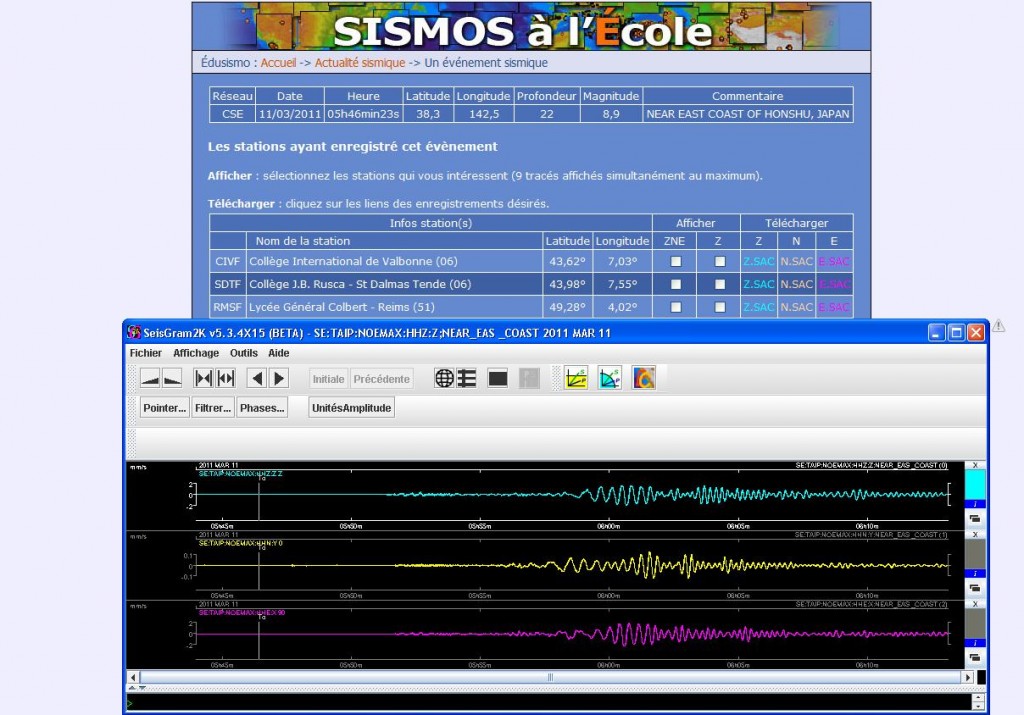Viewport: 1024px width, 715px height.
Task: Follow the Actualité sismique breadcrumb link
Action: pyautogui.click(x=360, y=63)
